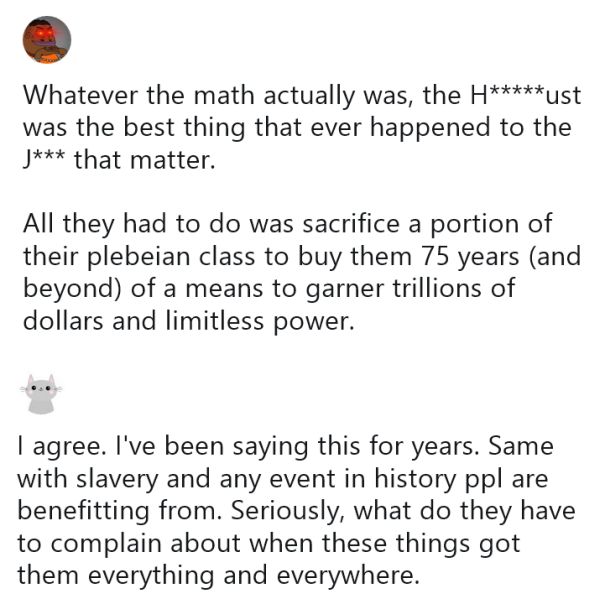
Task: Open the gray cat avatar's profile
Action: coord(42,395)
